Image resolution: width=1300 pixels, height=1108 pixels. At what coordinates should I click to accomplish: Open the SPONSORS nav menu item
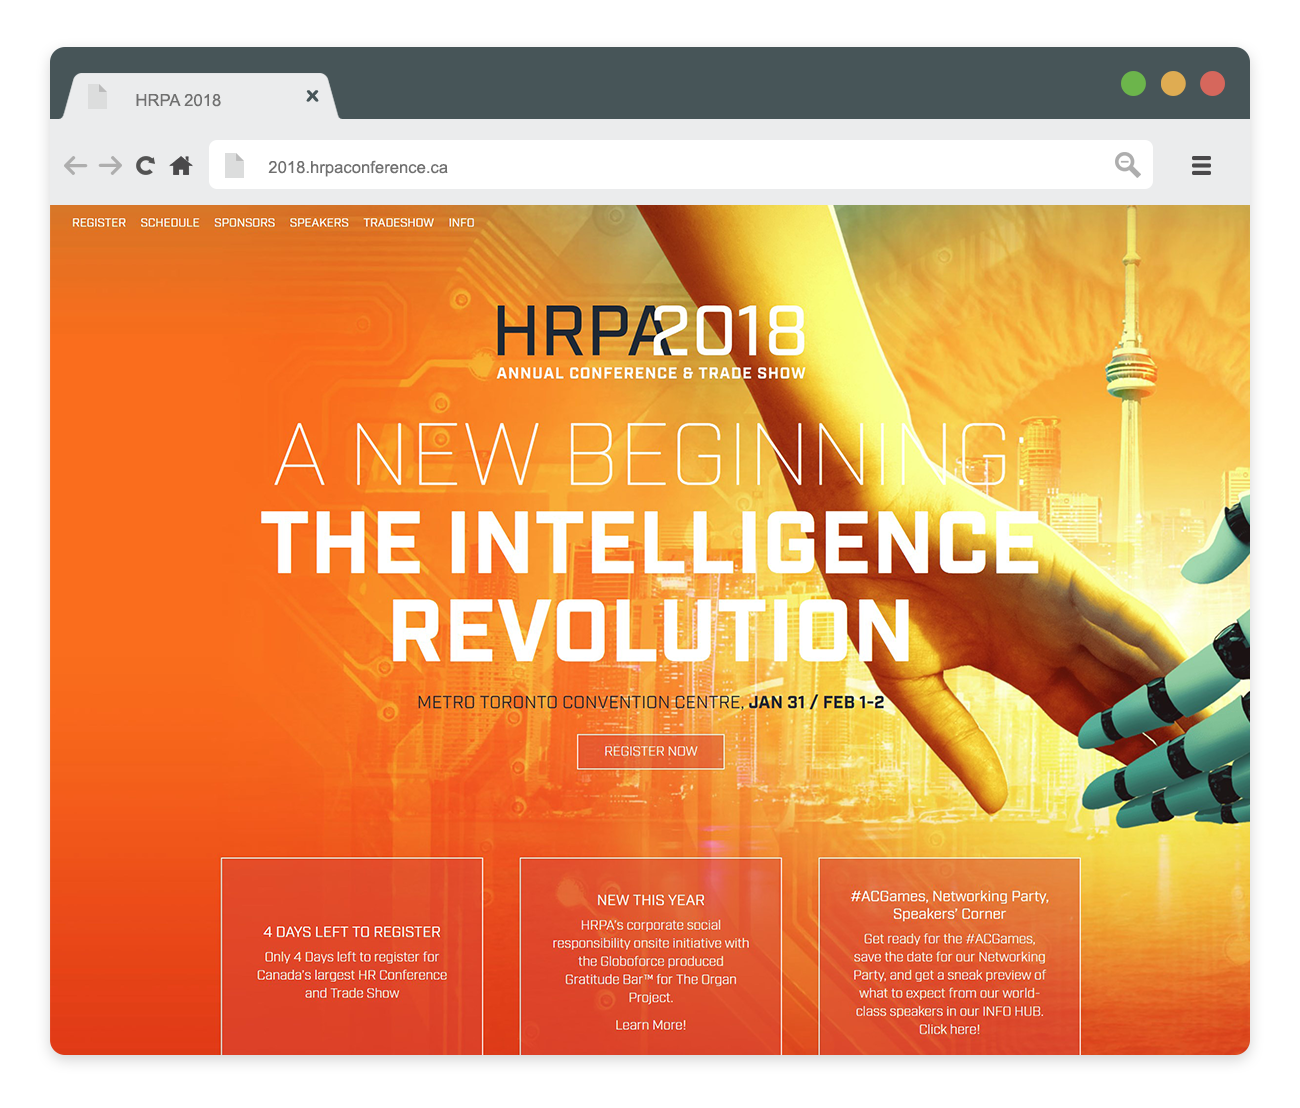(x=244, y=223)
